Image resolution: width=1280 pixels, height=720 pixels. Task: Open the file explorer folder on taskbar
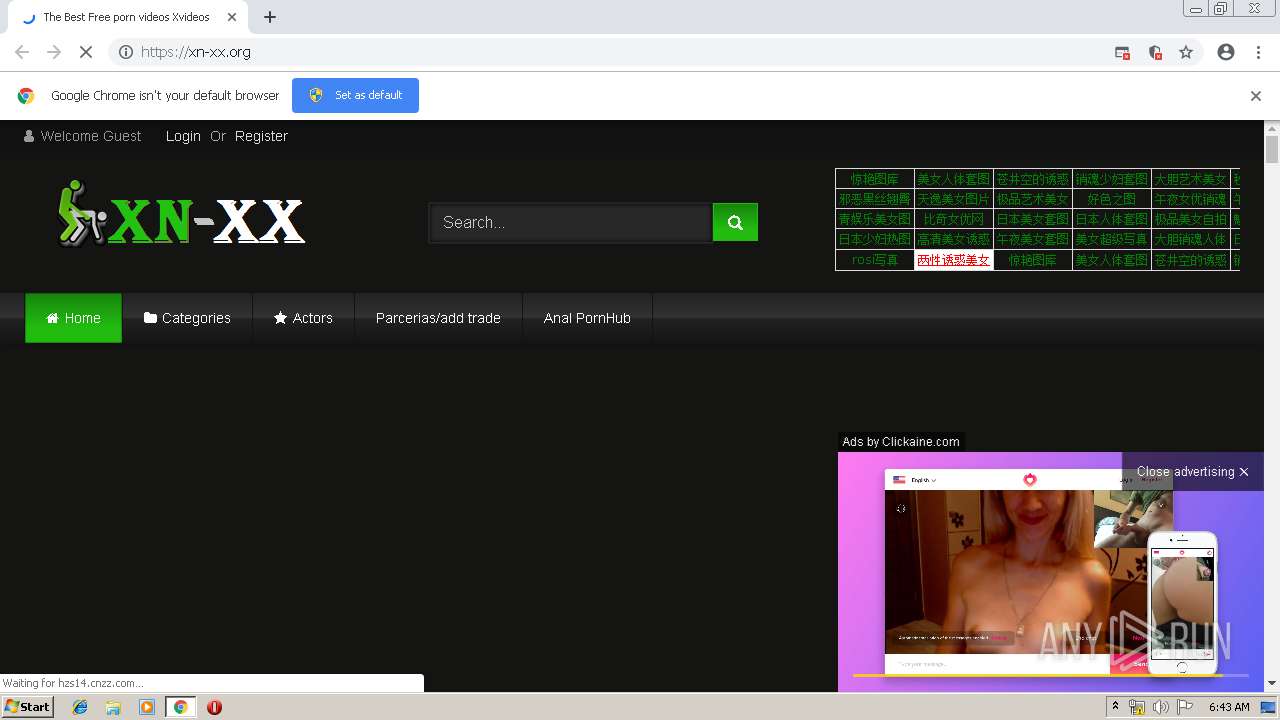pyautogui.click(x=113, y=707)
